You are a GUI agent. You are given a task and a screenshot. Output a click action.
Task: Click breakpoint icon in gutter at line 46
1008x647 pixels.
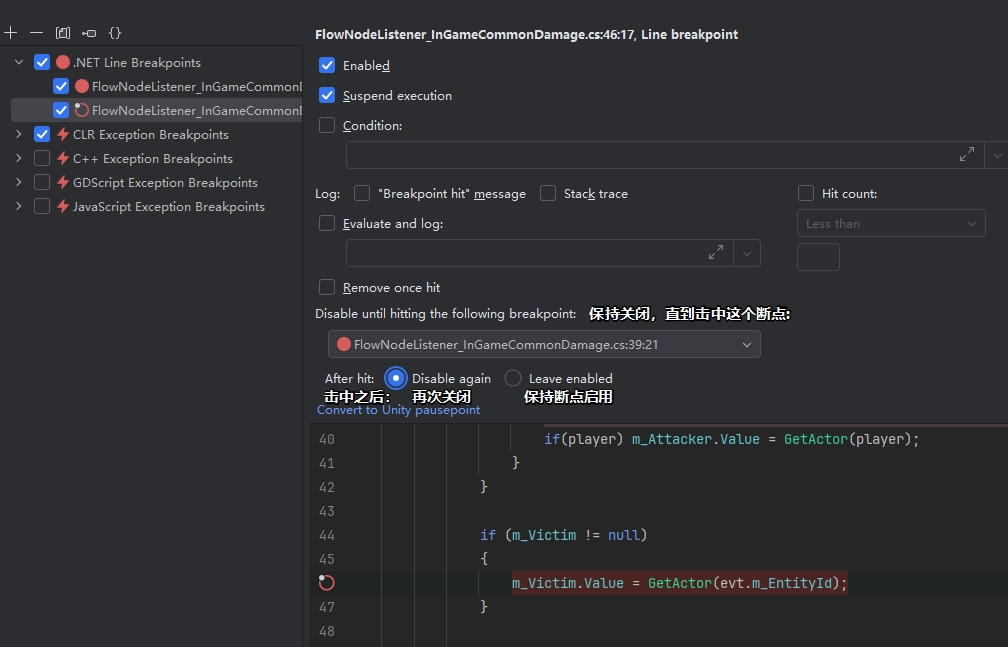point(326,583)
